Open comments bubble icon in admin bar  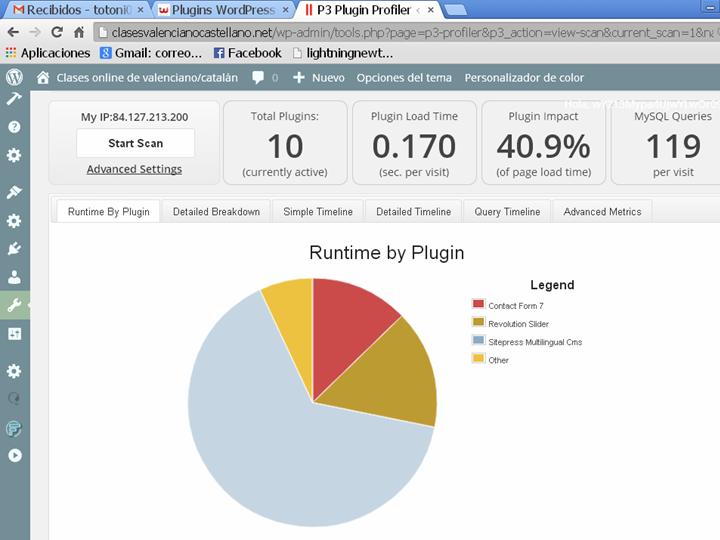[258, 78]
